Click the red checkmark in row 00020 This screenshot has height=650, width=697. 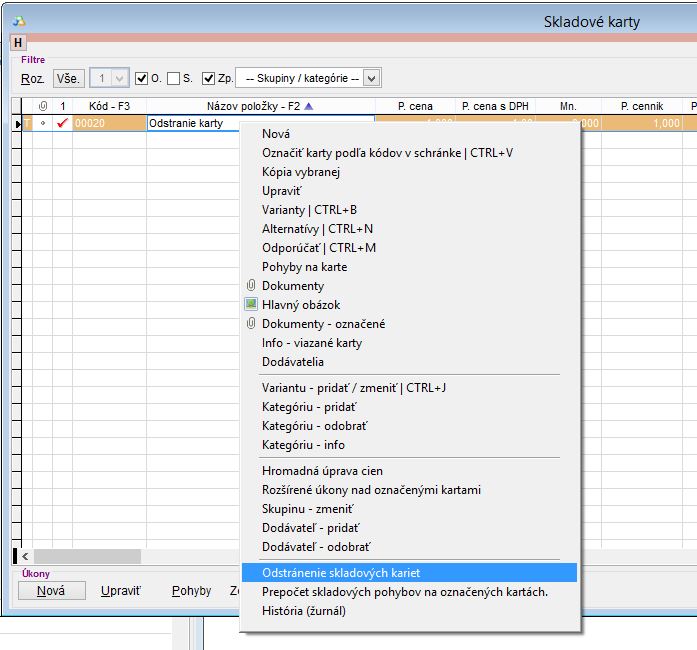62,124
